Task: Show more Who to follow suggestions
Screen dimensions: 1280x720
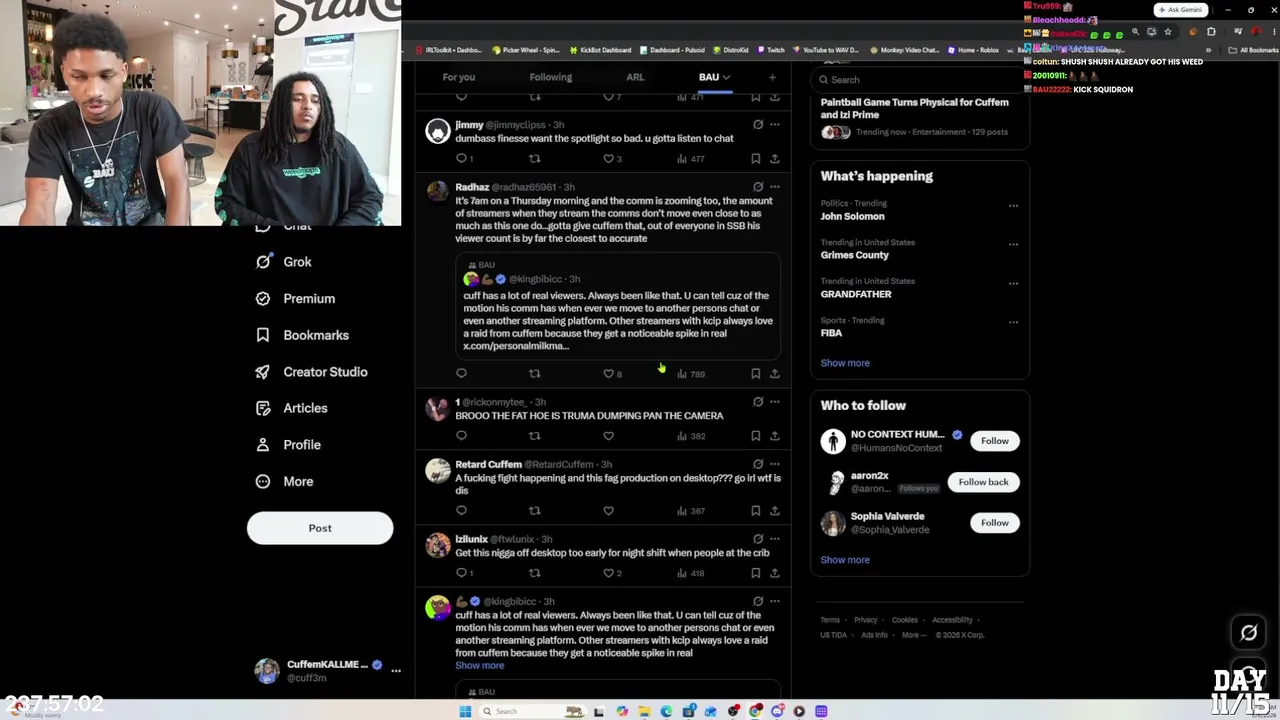Action: (x=845, y=560)
